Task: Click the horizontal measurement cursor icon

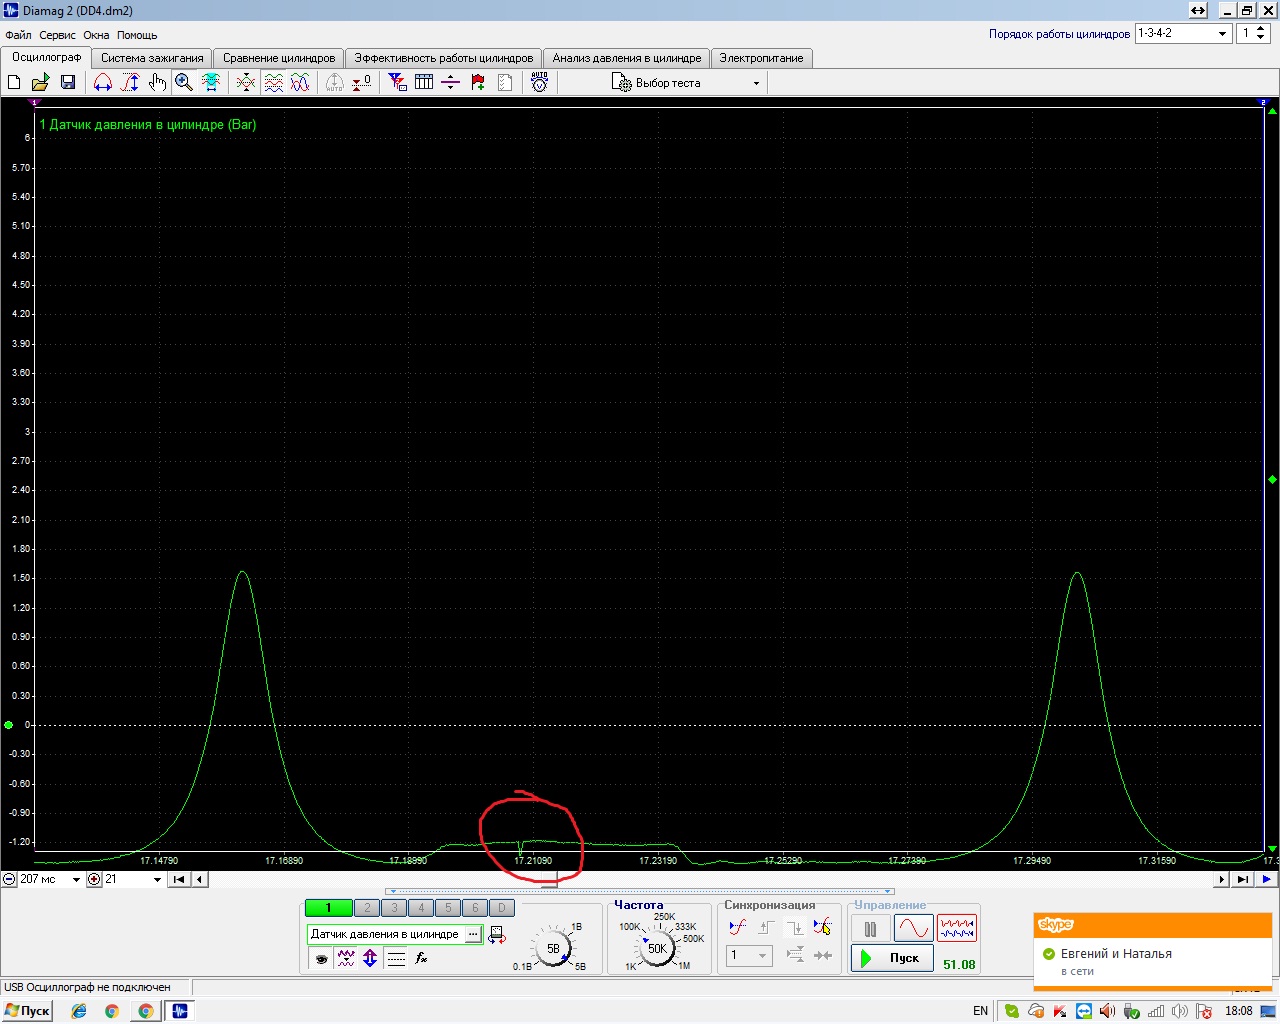Action: tap(103, 83)
